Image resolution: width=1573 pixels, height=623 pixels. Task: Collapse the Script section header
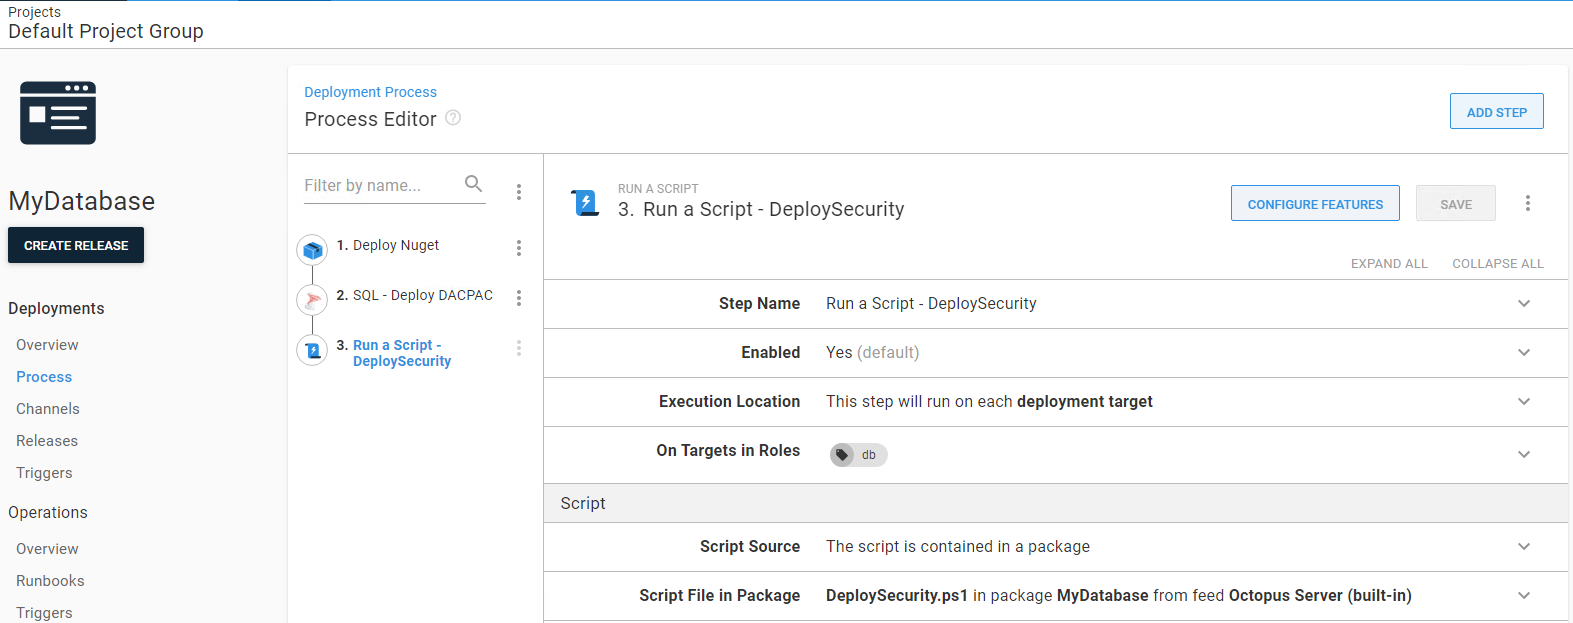point(1055,503)
